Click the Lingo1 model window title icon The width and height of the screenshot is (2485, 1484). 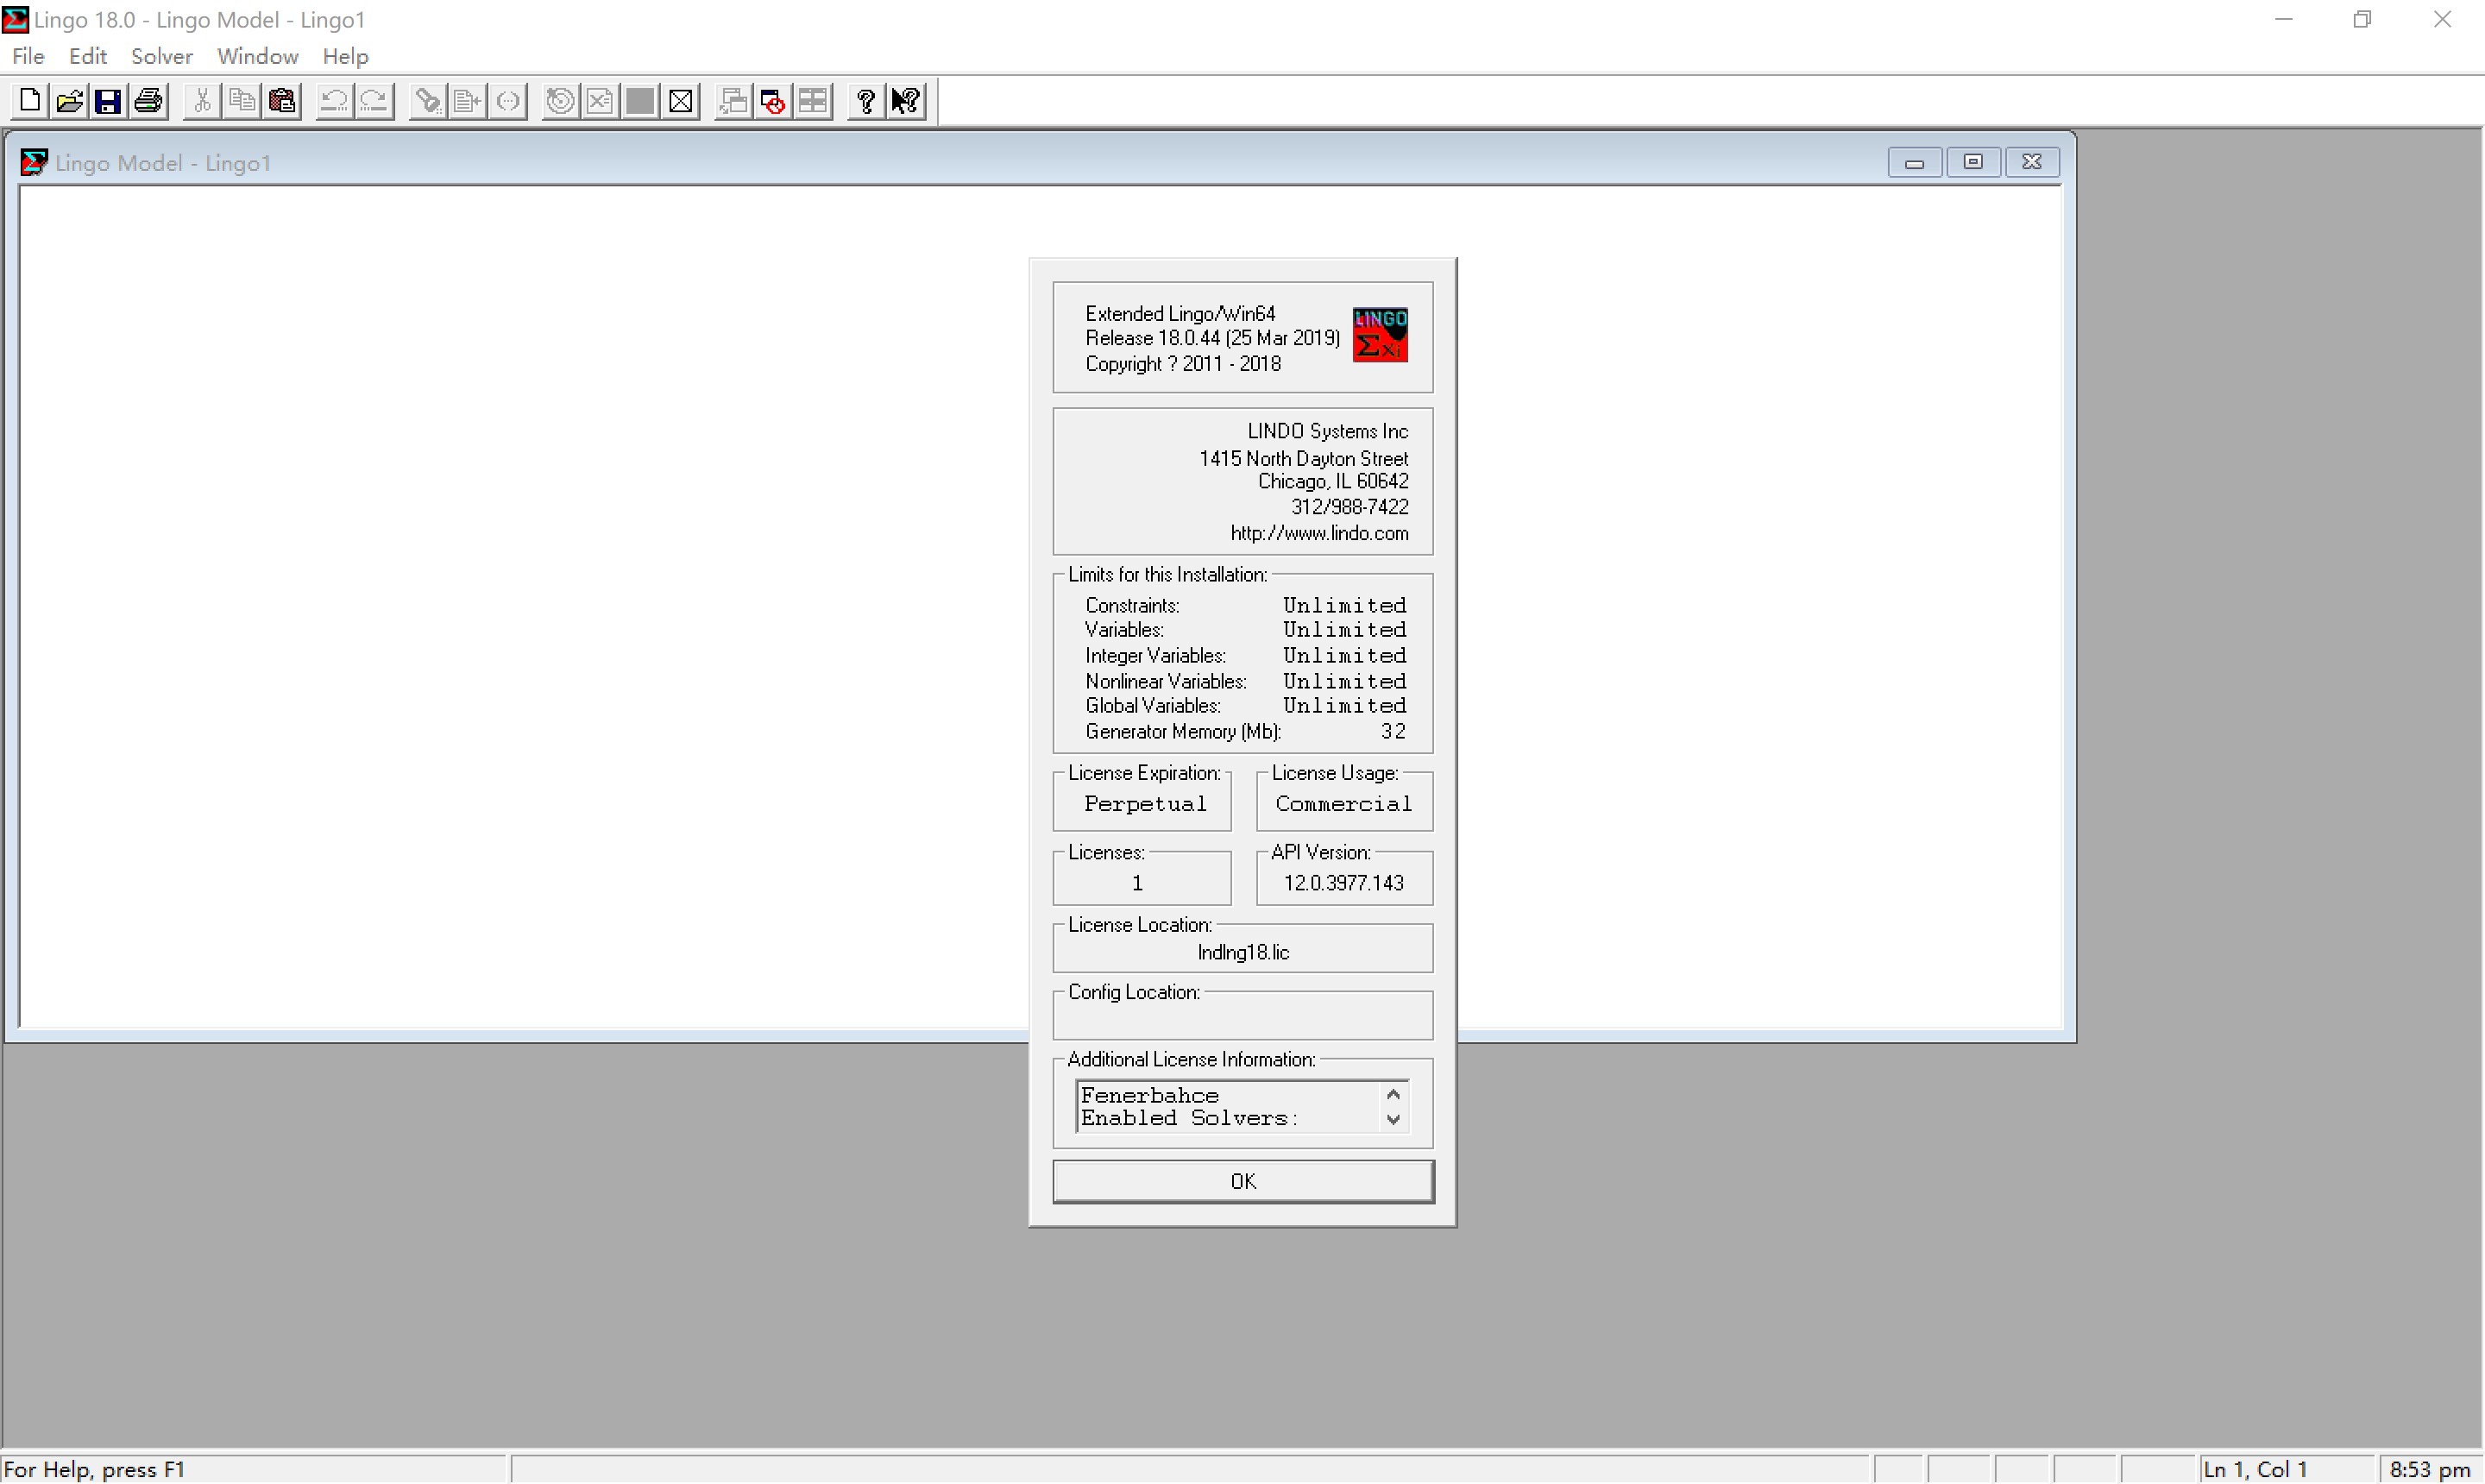click(34, 162)
